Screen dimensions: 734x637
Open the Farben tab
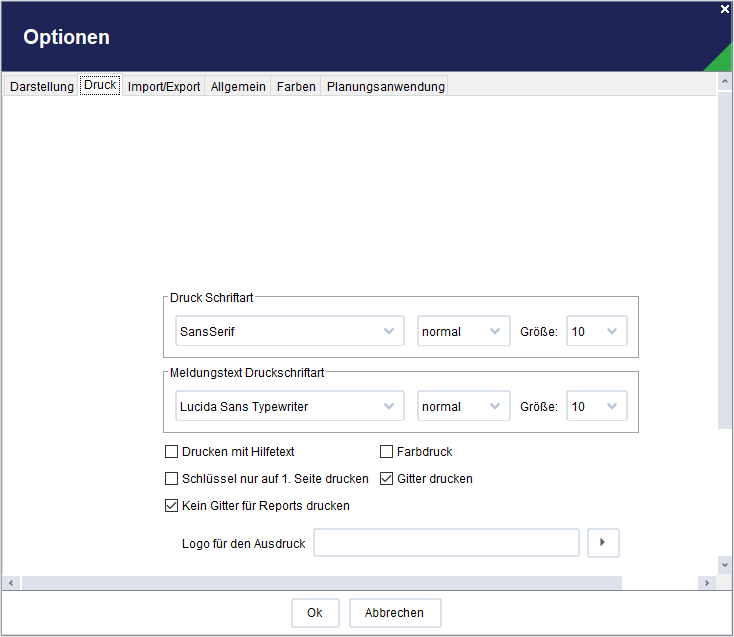(296, 87)
